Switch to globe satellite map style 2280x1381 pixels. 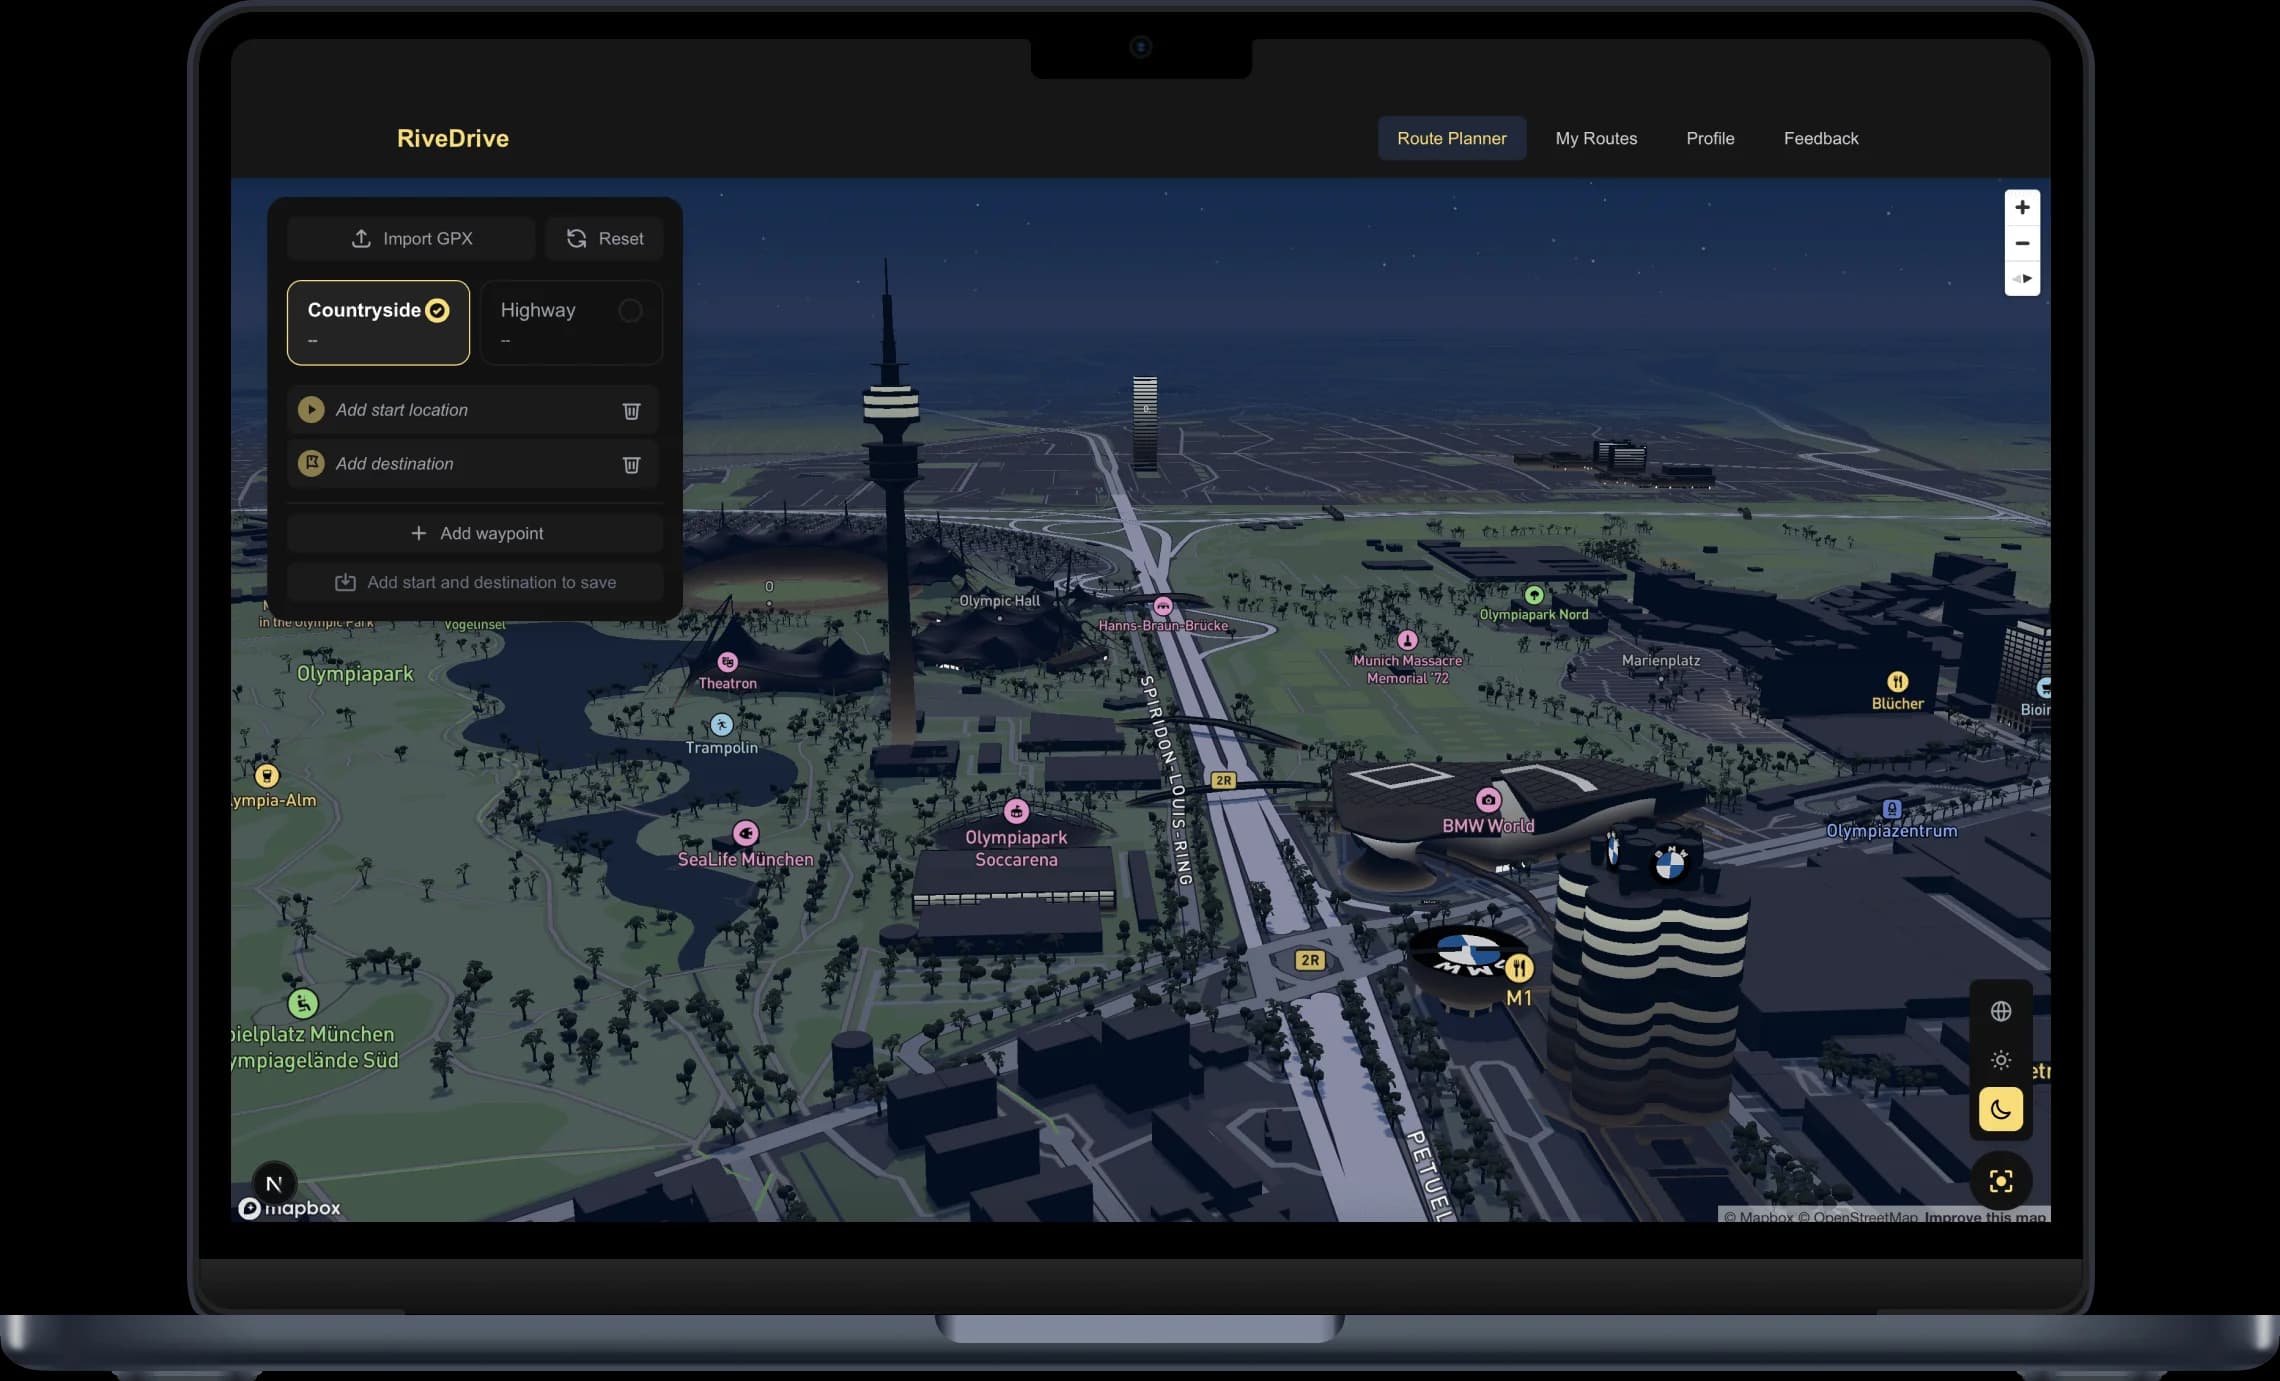tap(2000, 1011)
